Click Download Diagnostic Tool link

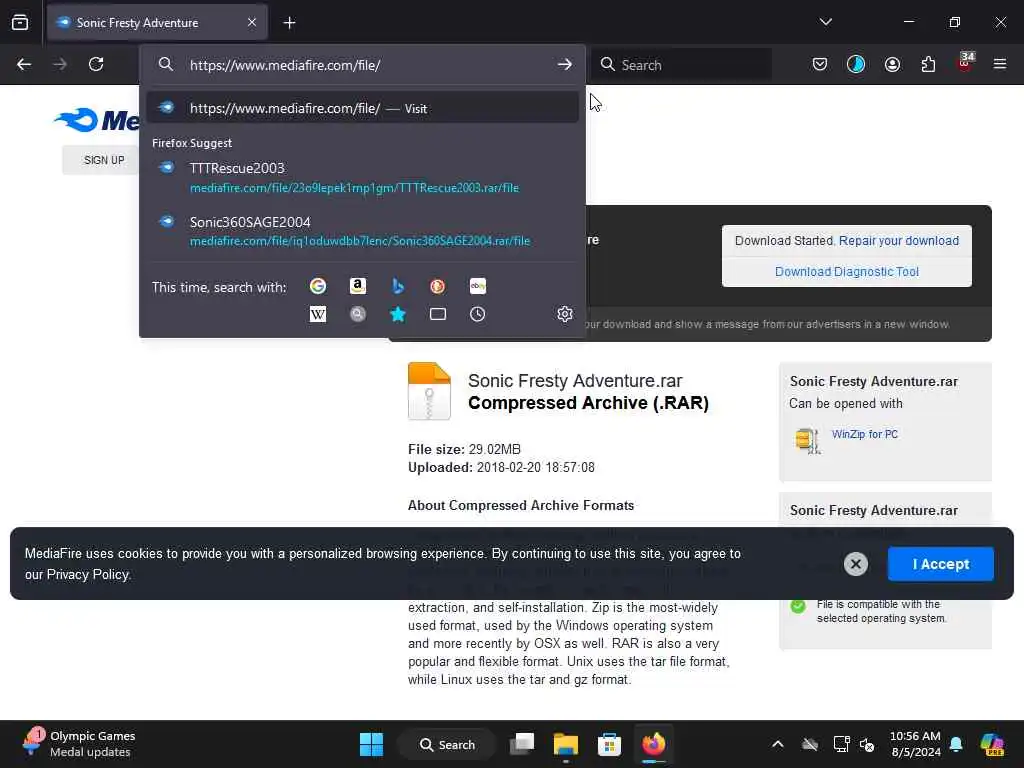(846, 272)
